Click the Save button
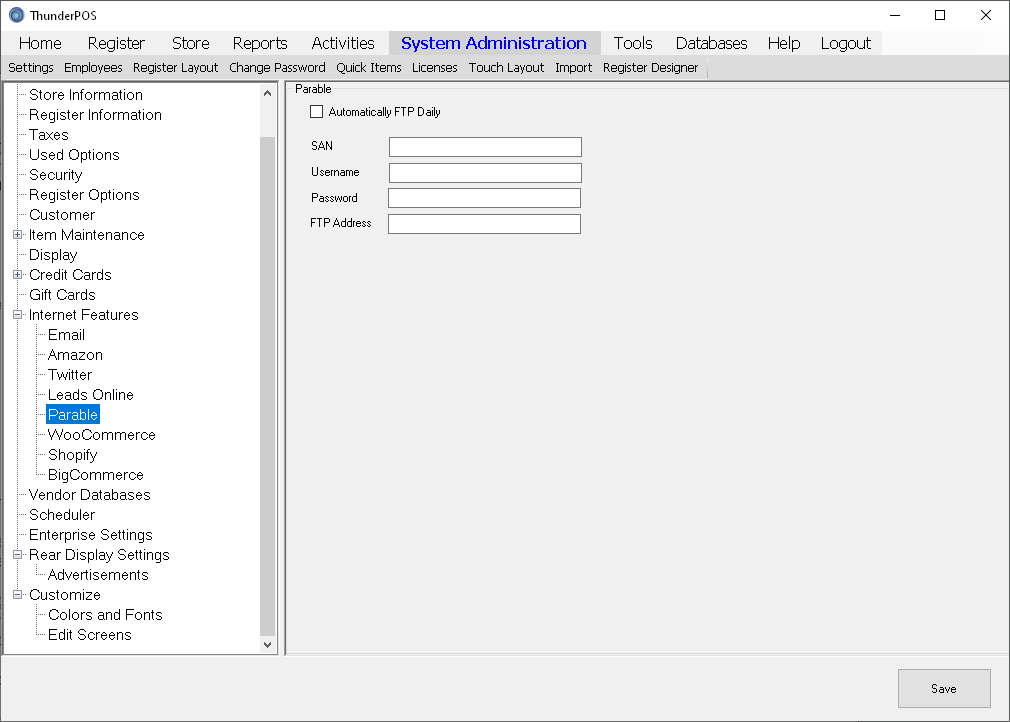Image resolution: width=1010 pixels, height=722 pixels. pos(943,688)
